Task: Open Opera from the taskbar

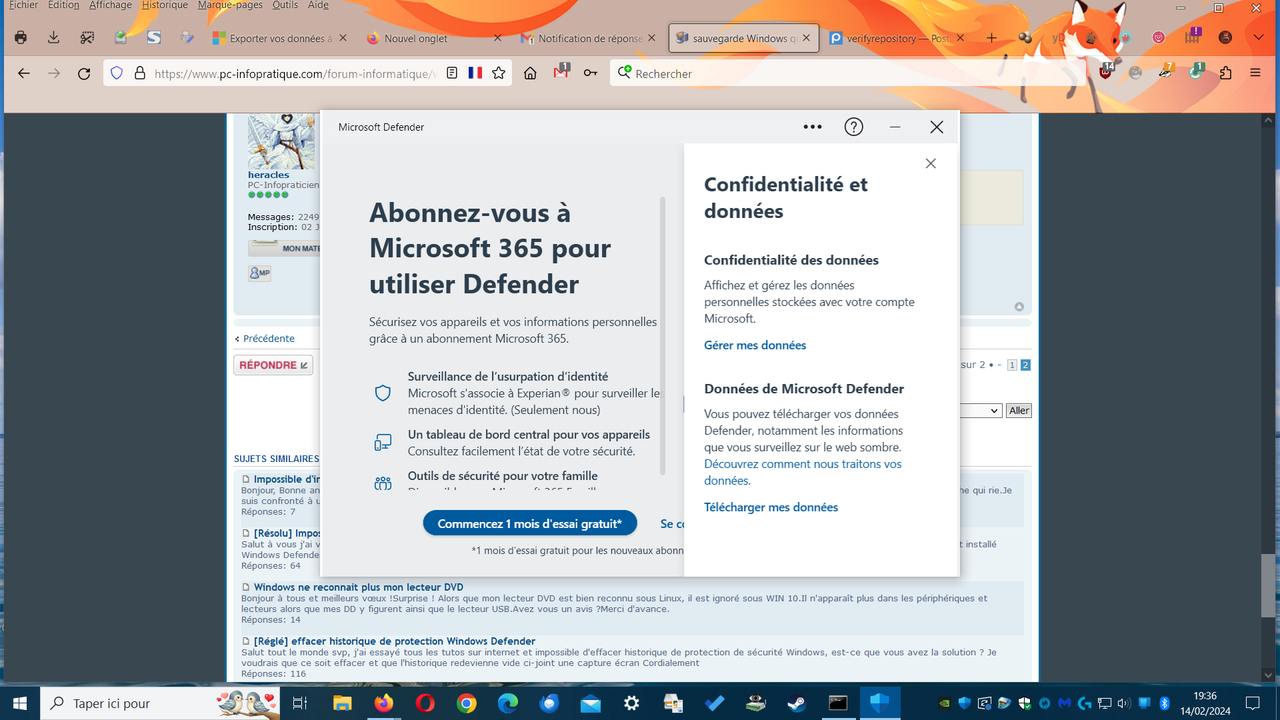Action: coord(425,704)
